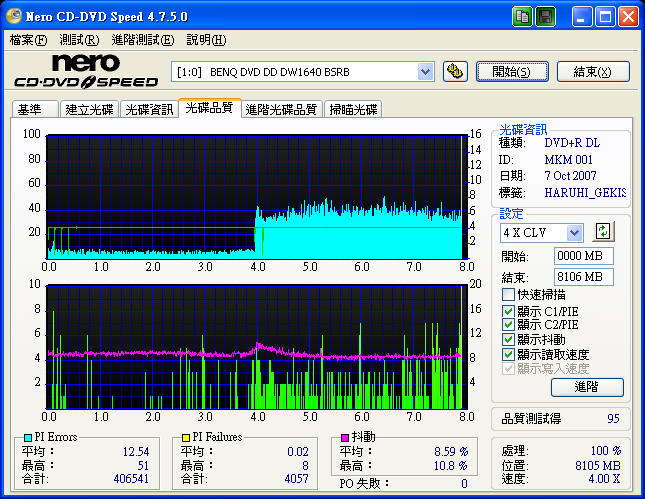Open the 說明(H) menu
This screenshot has width=645, height=499.
(206, 40)
